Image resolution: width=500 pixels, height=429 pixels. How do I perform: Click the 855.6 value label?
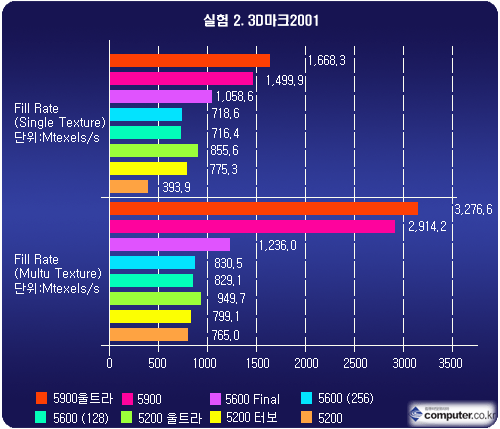coord(224,150)
